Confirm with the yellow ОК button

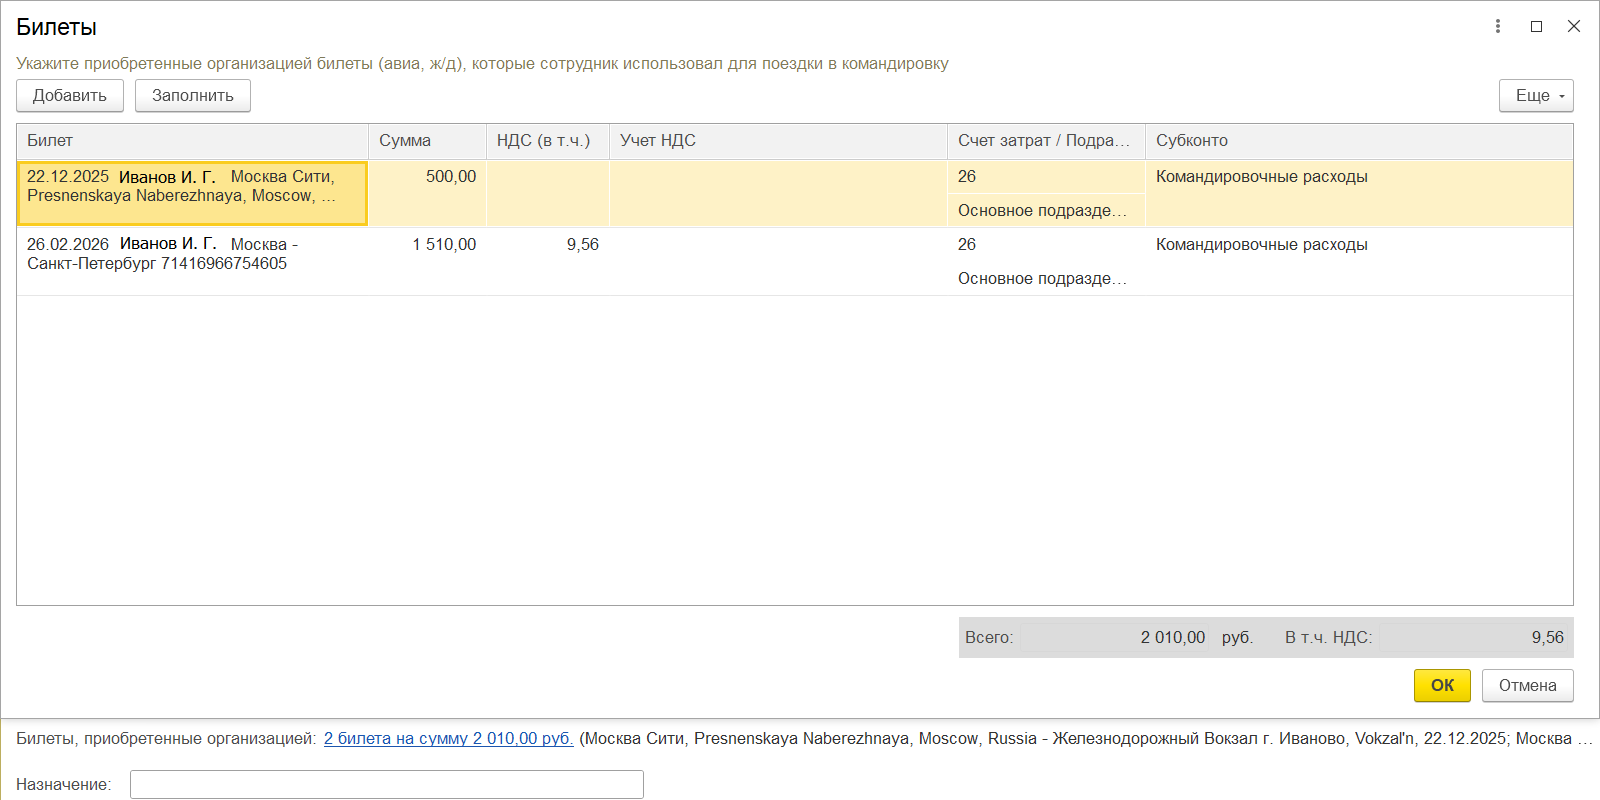1442,685
